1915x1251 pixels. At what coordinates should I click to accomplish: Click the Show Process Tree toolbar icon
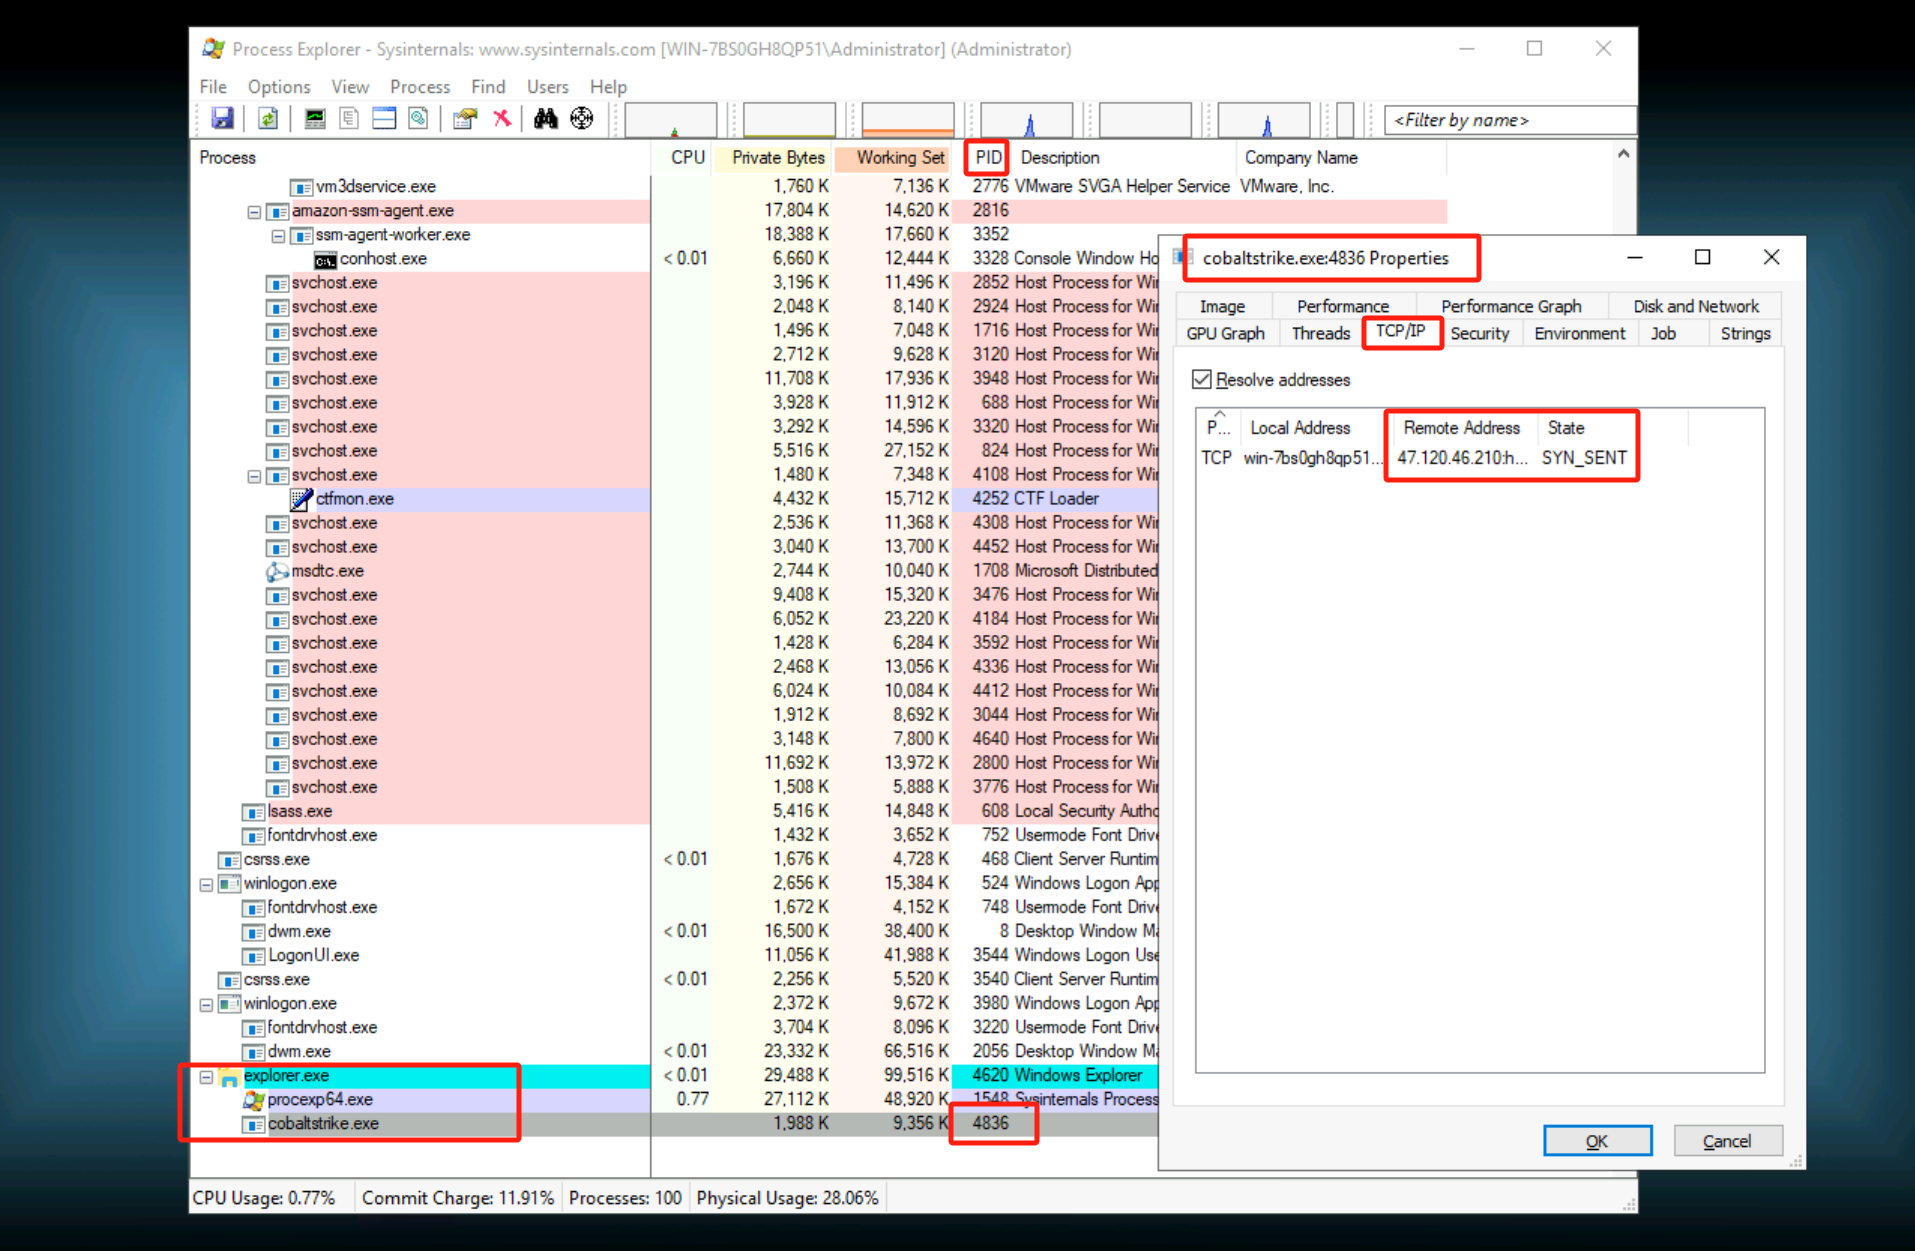[349, 119]
